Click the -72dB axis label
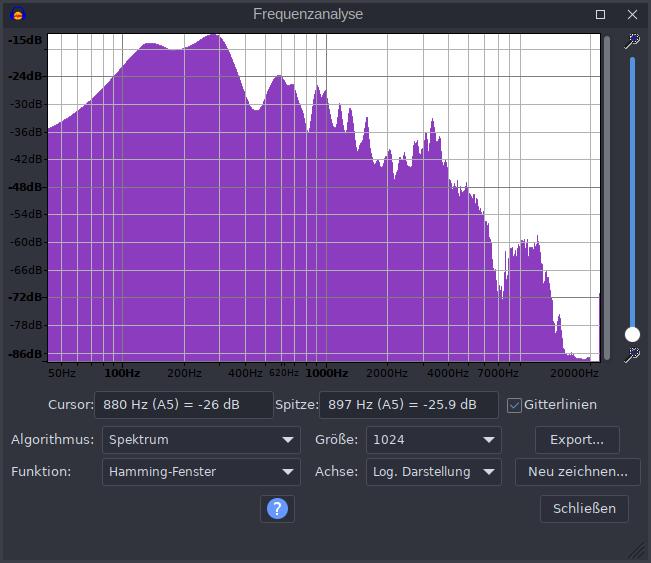651x563 pixels. [x=25, y=297]
